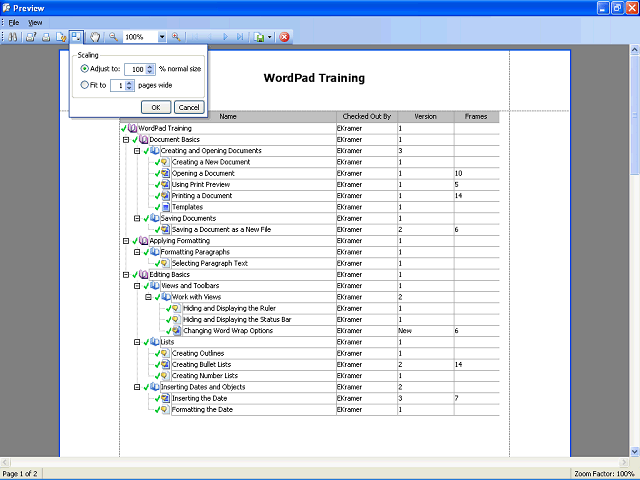
Task: Collapse the Work with Views node
Action: click(x=149, y=297)
